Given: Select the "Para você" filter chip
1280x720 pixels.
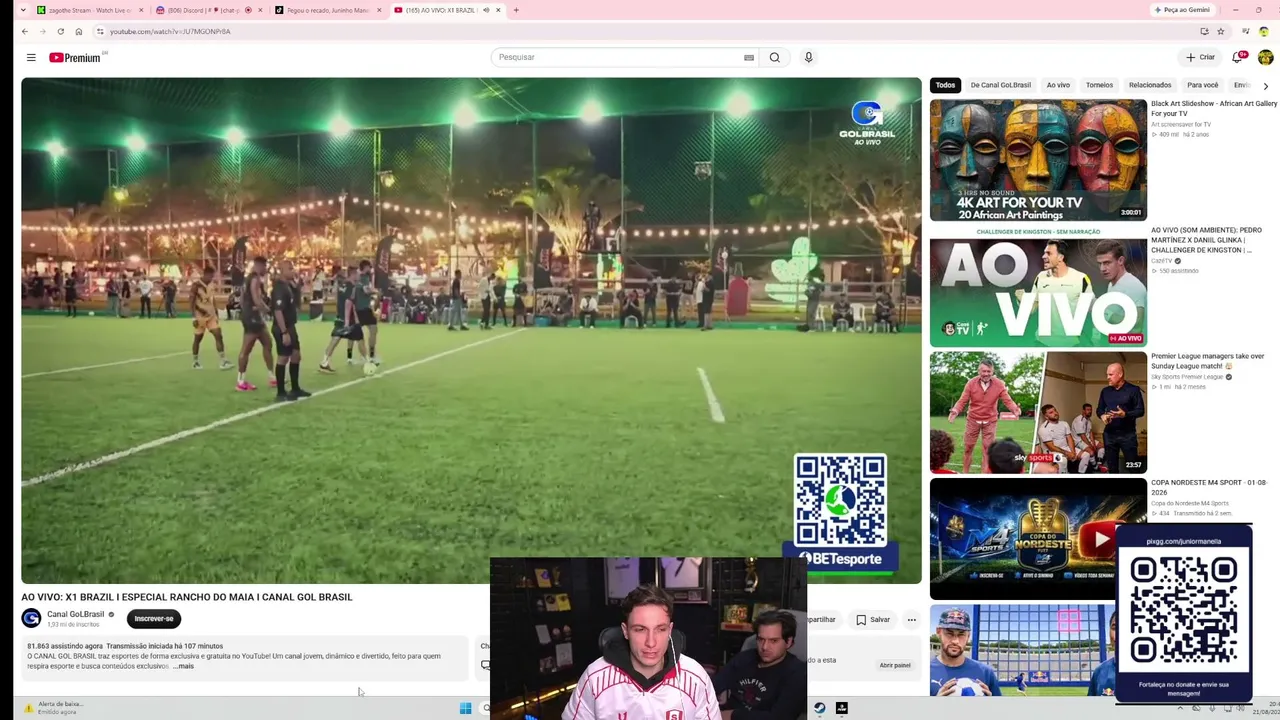Looking at the screenshot, I should pos(1203,85).
